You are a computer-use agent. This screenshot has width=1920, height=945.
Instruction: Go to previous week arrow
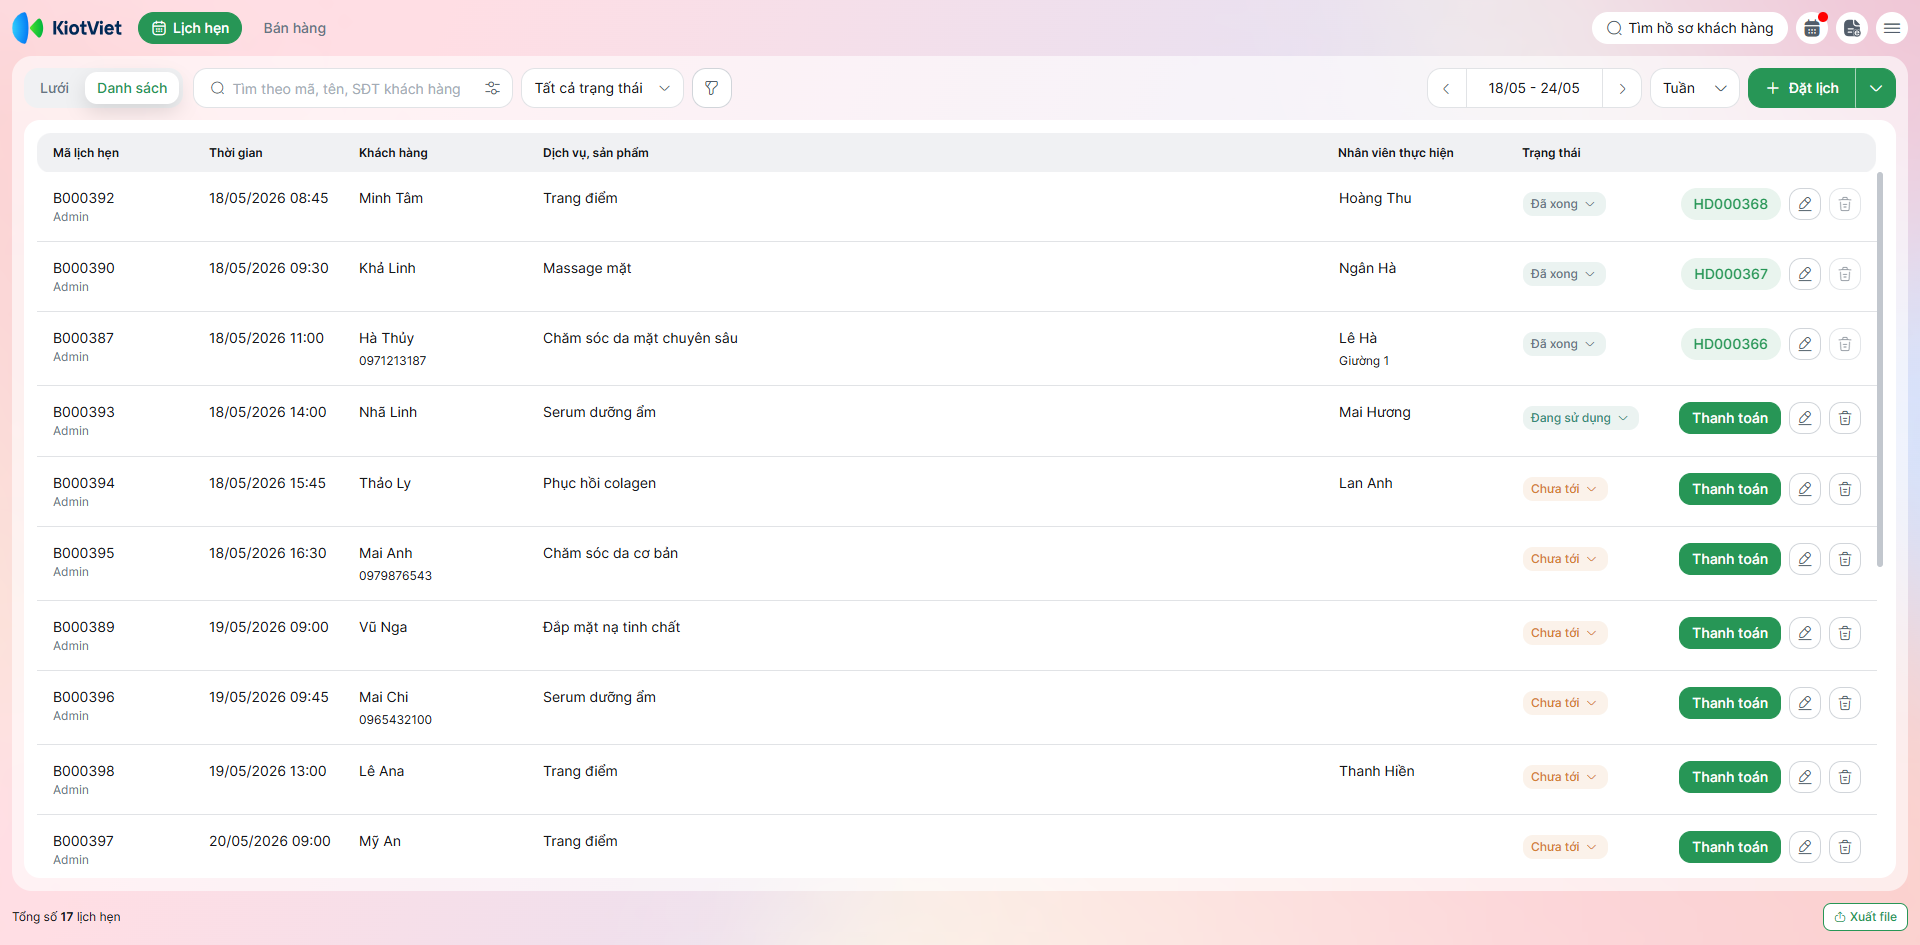1446,88
